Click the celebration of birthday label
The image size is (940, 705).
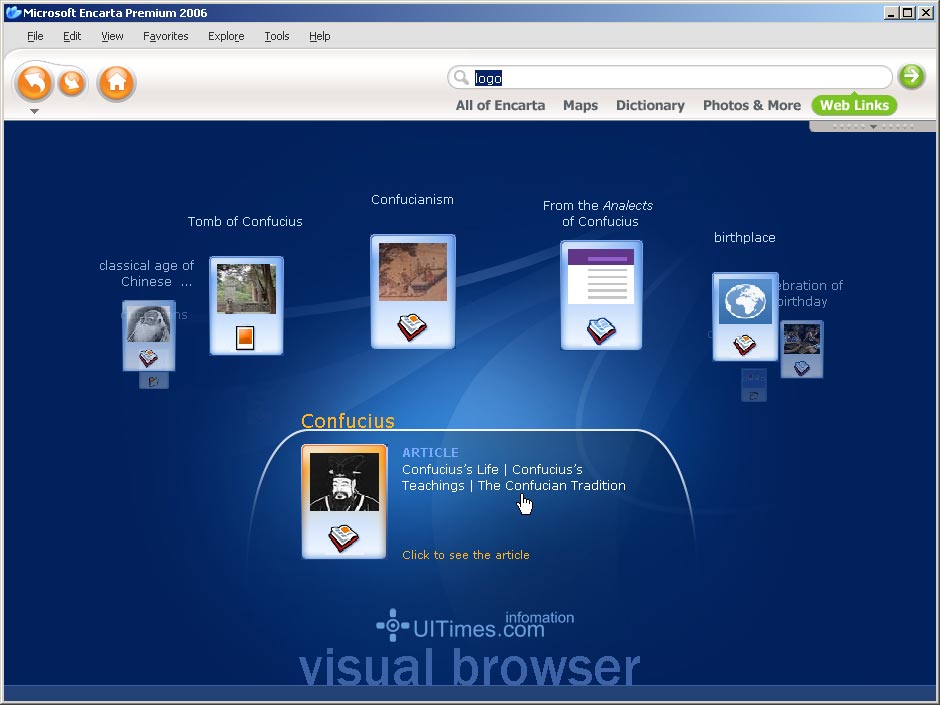pyautogui.click(x=810, y=293)
